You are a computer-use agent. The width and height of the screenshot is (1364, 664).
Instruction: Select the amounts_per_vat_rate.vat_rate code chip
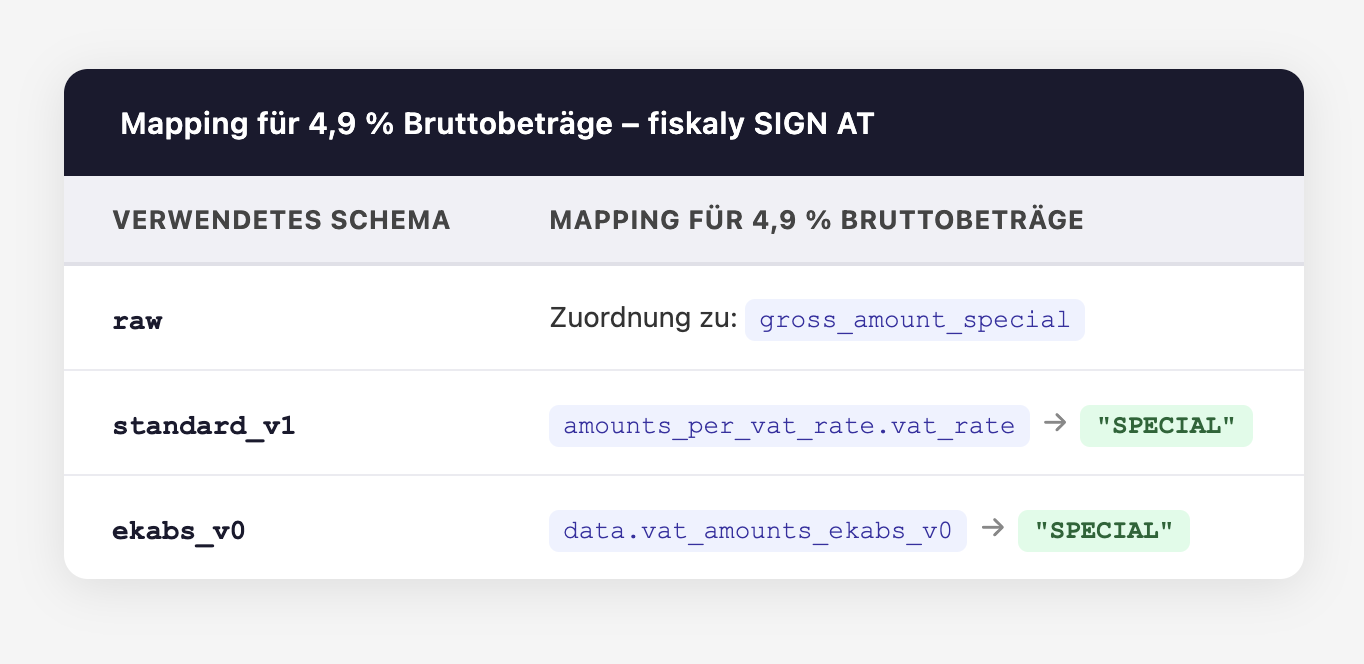click(x=789, y=425)
